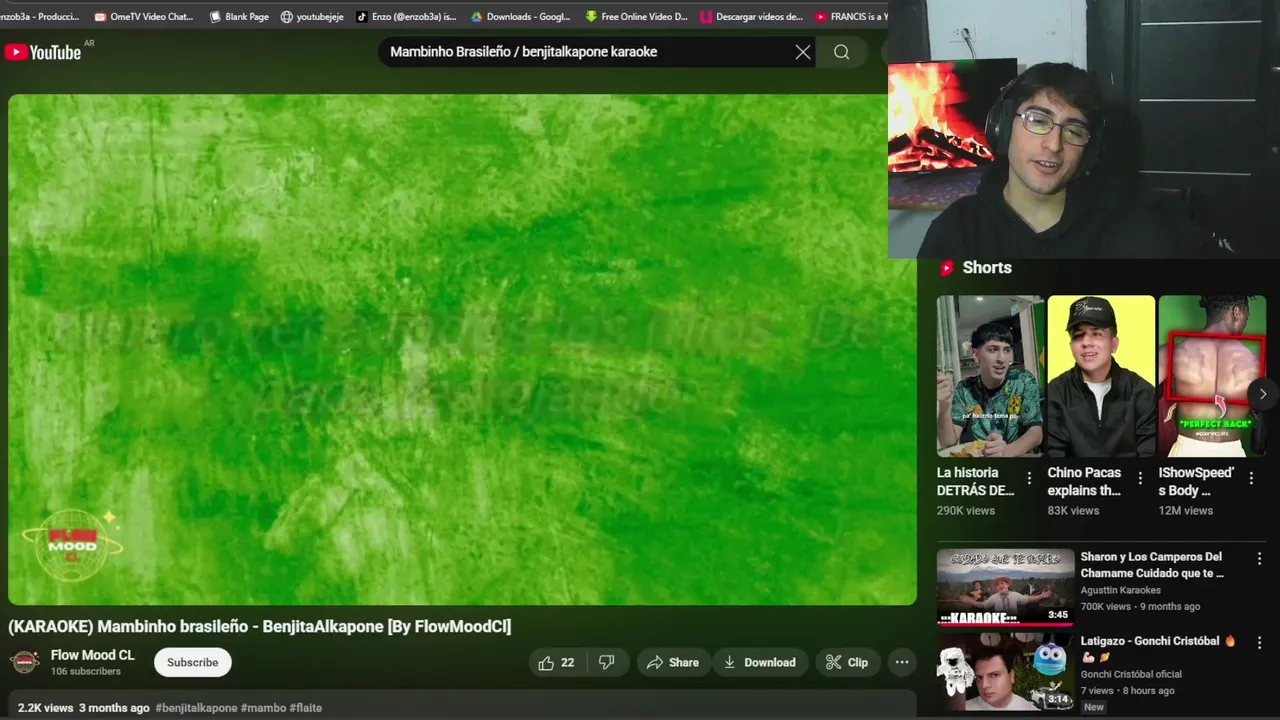Play the main karaoke video
Screen dimensions: 1280x720
462,349
